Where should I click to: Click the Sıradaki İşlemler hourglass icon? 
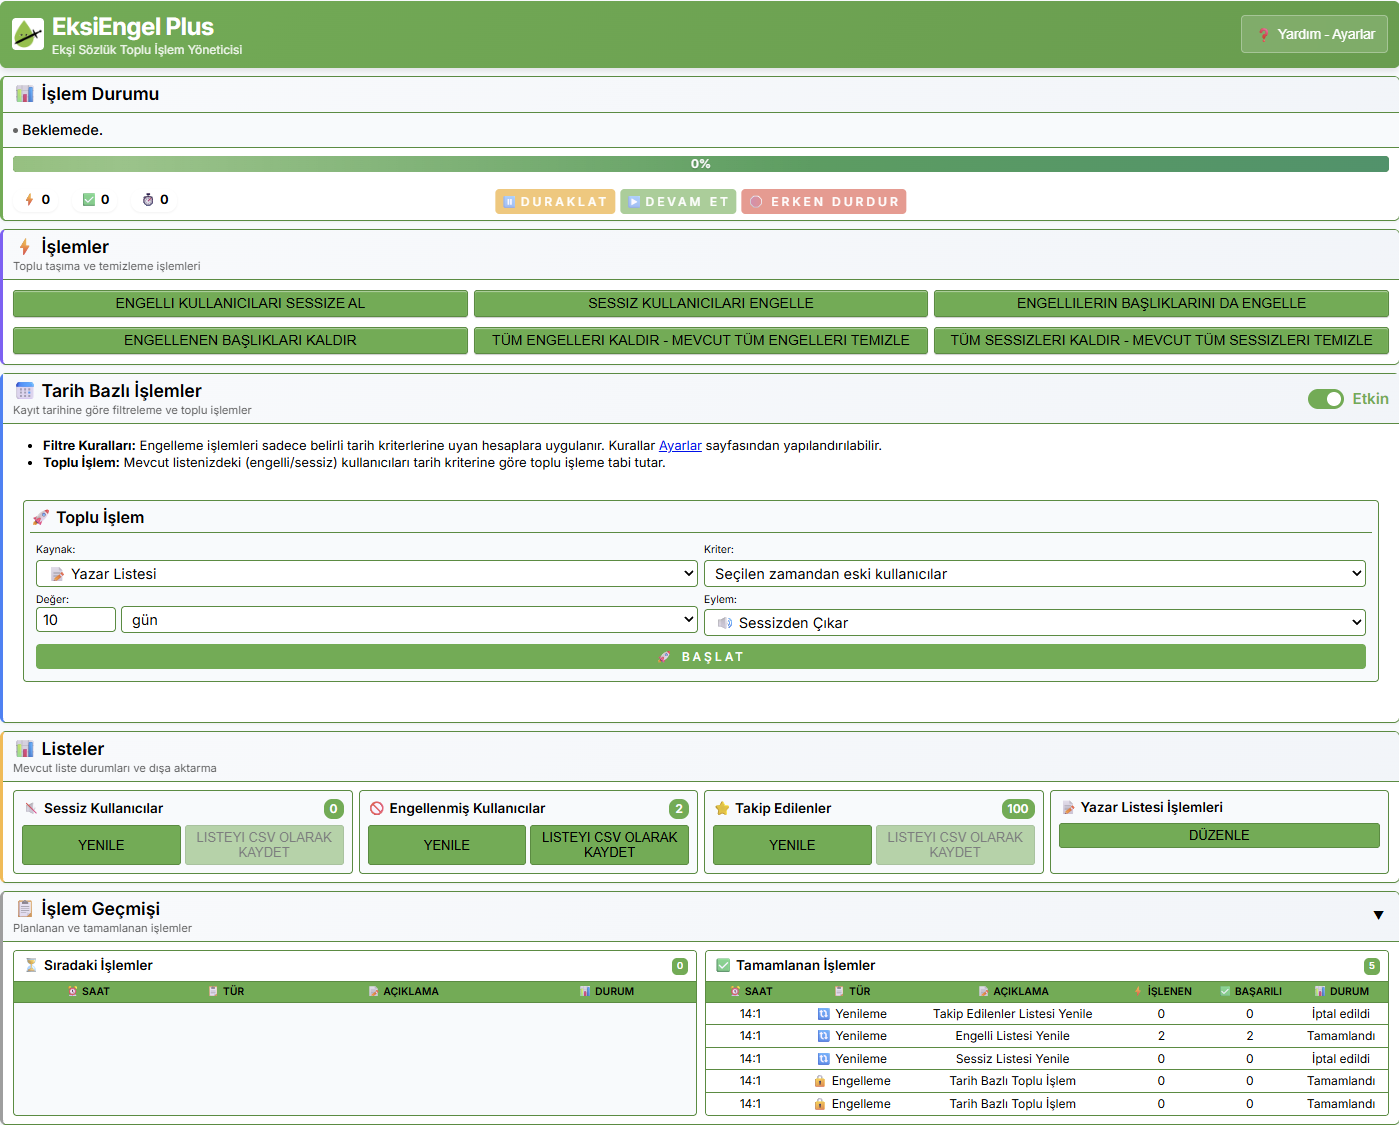click(31, 965)
